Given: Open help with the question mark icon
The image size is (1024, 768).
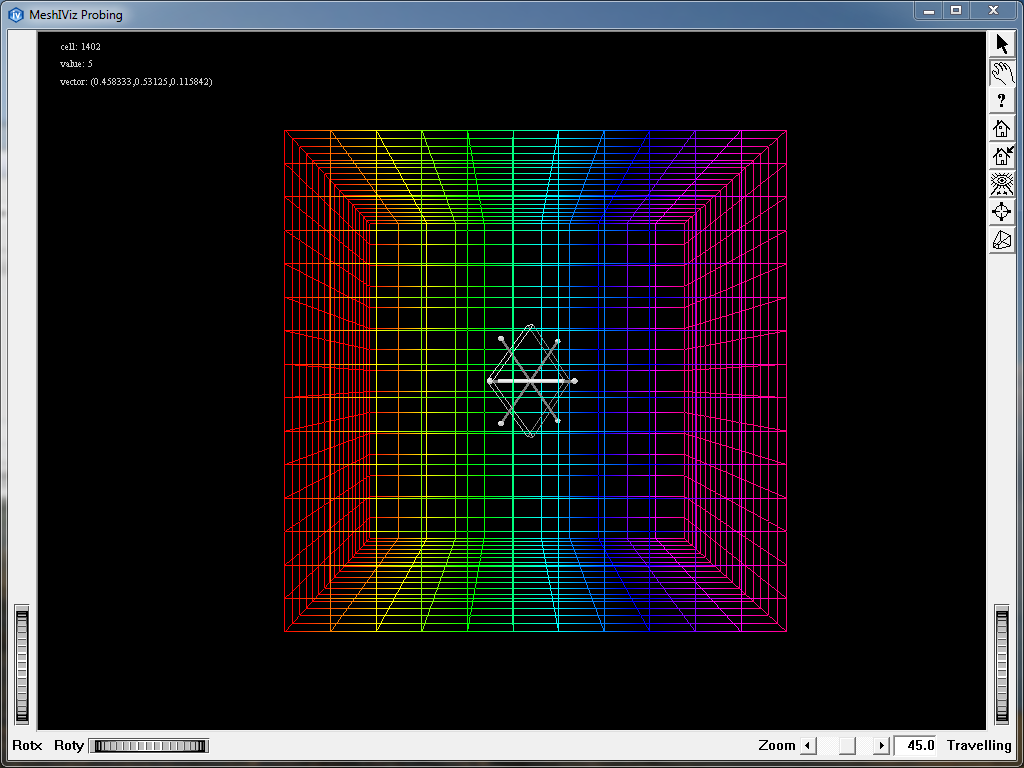Looking at the screenshot, I should click(x=1002, y=101).
